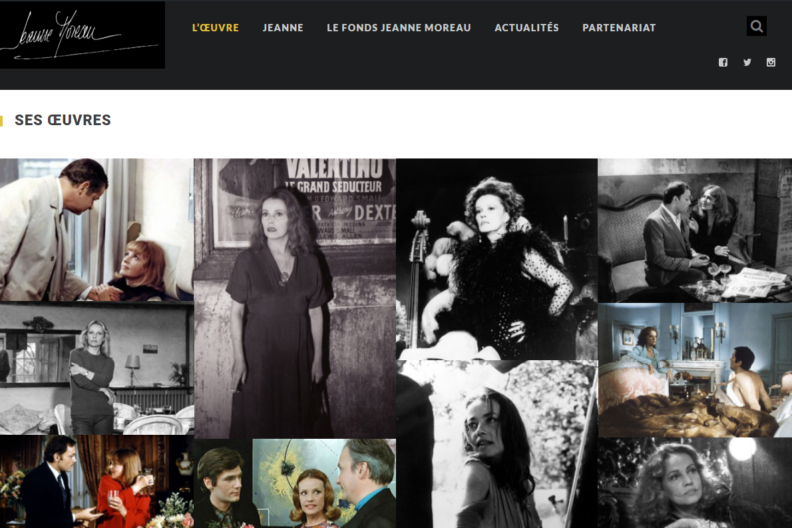
Task: Open the blue bedroom color still
Action: 695,370
